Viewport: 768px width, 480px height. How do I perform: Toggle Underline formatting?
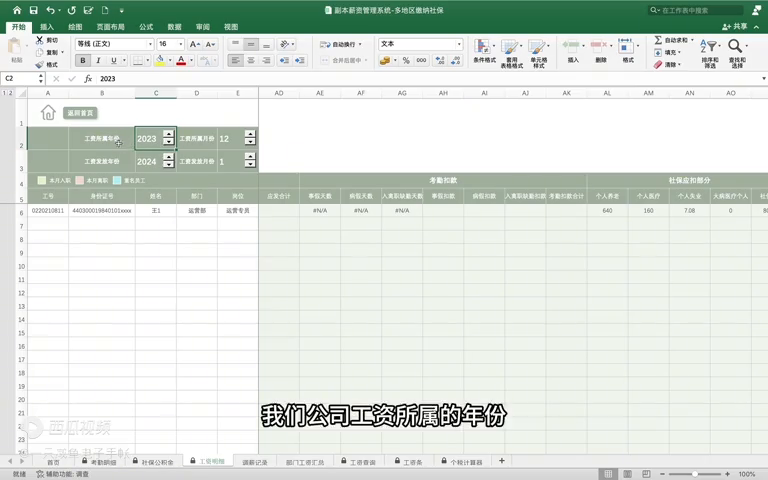(x=113, y=61)
